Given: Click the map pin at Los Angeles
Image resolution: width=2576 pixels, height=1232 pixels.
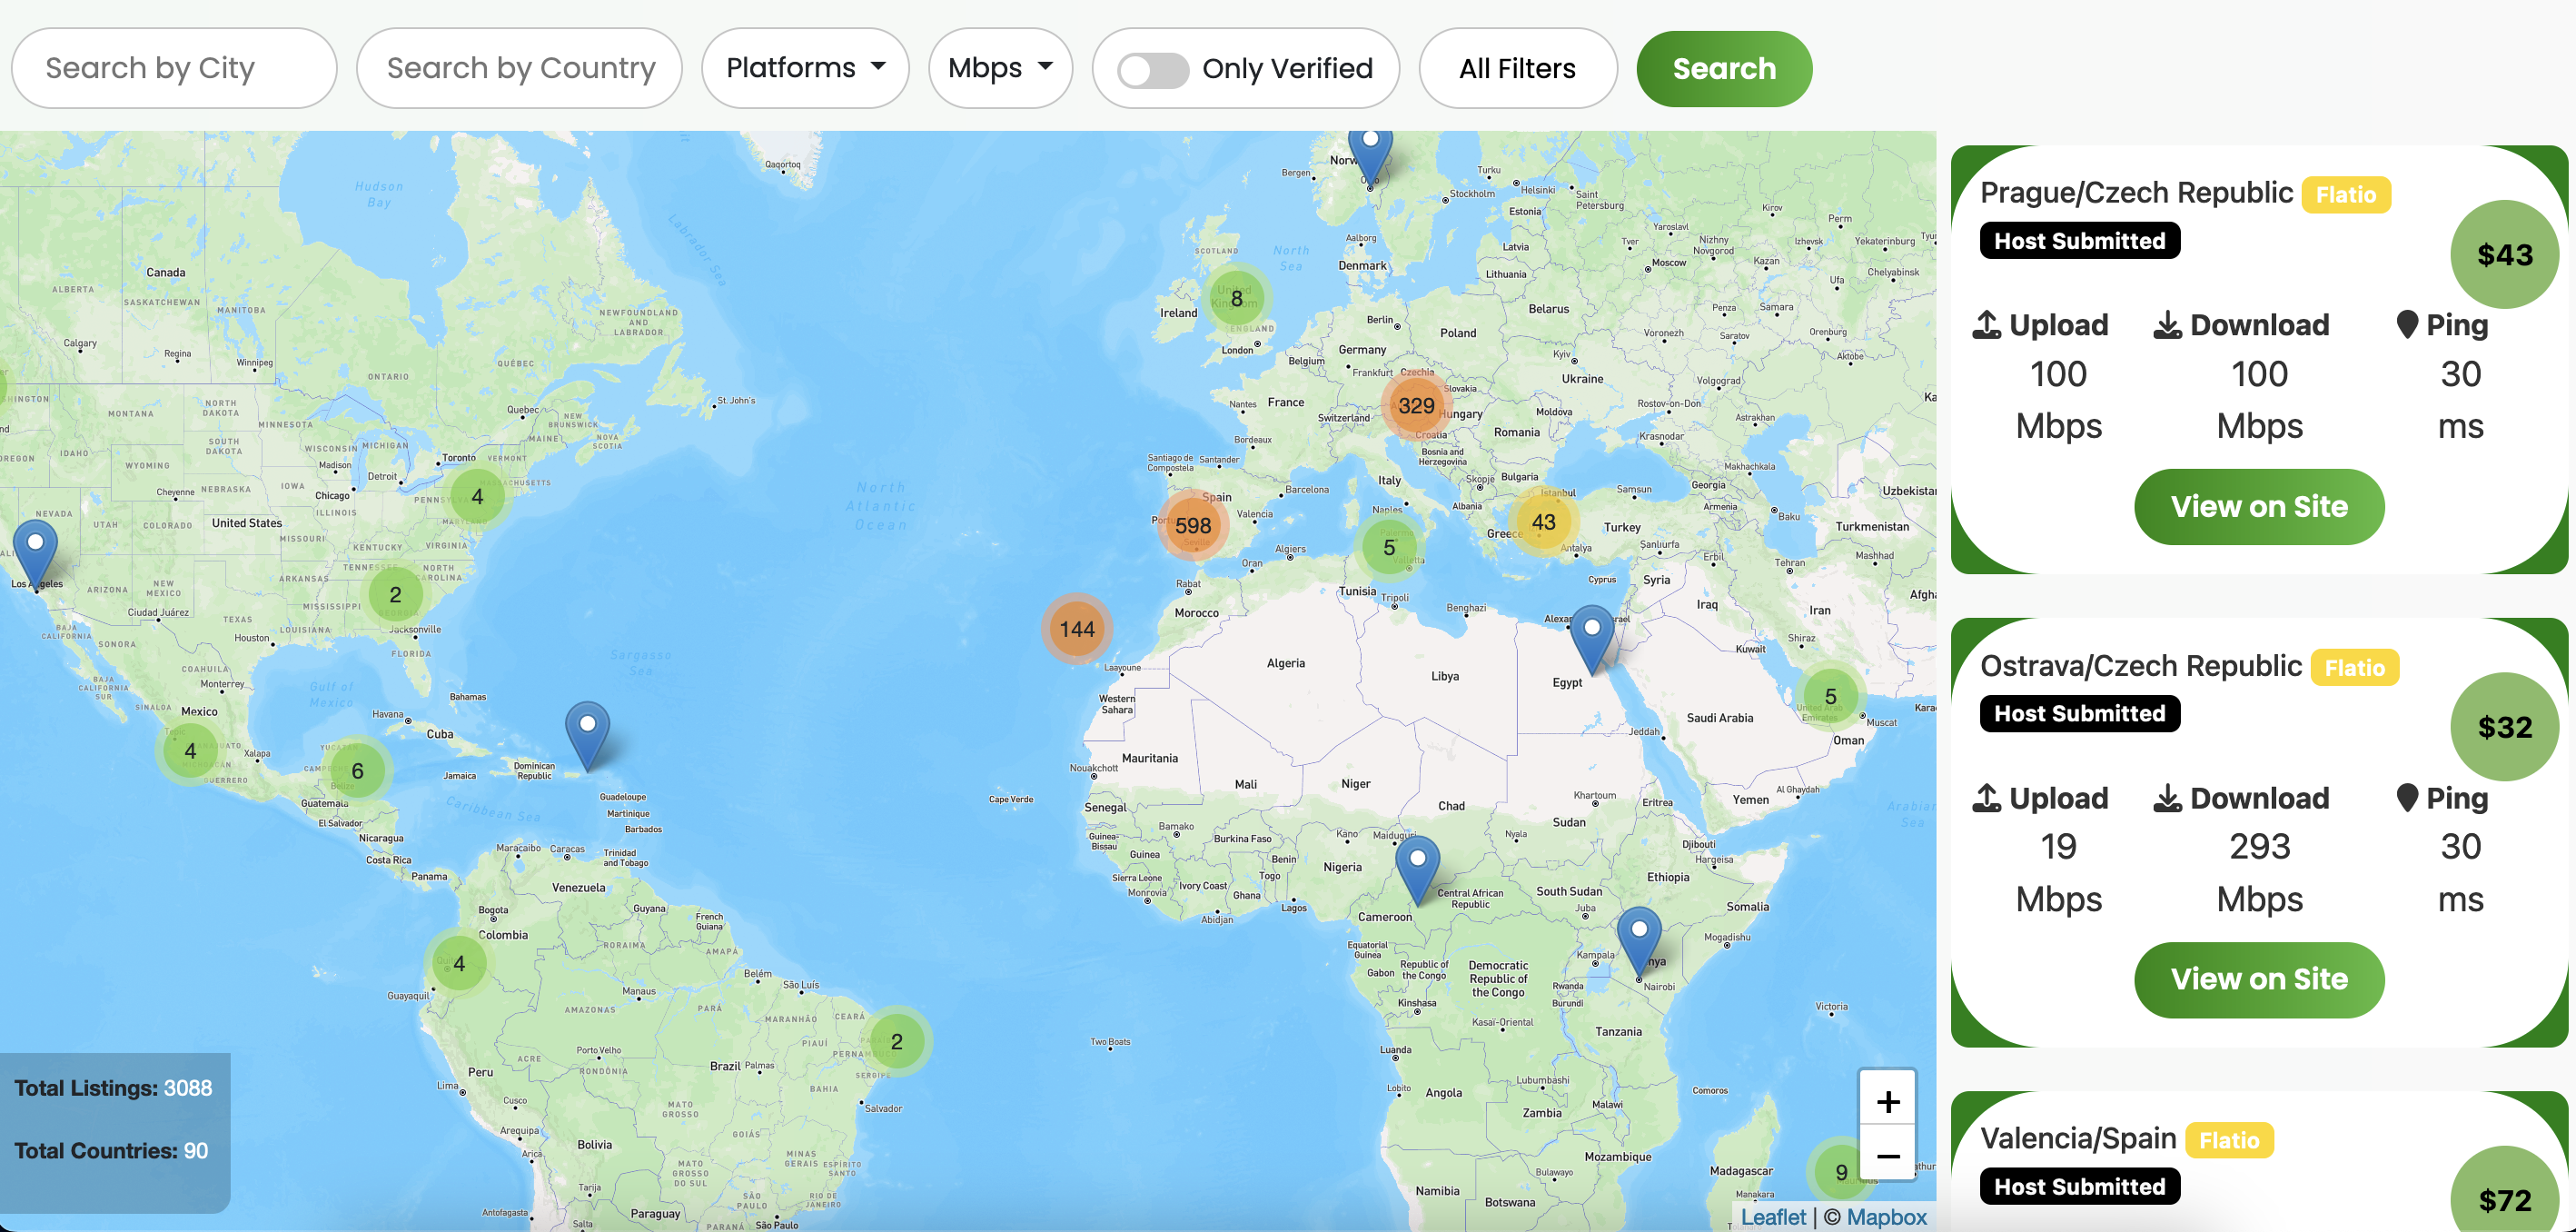Looking at the screenshot, I should click(35, 555).
